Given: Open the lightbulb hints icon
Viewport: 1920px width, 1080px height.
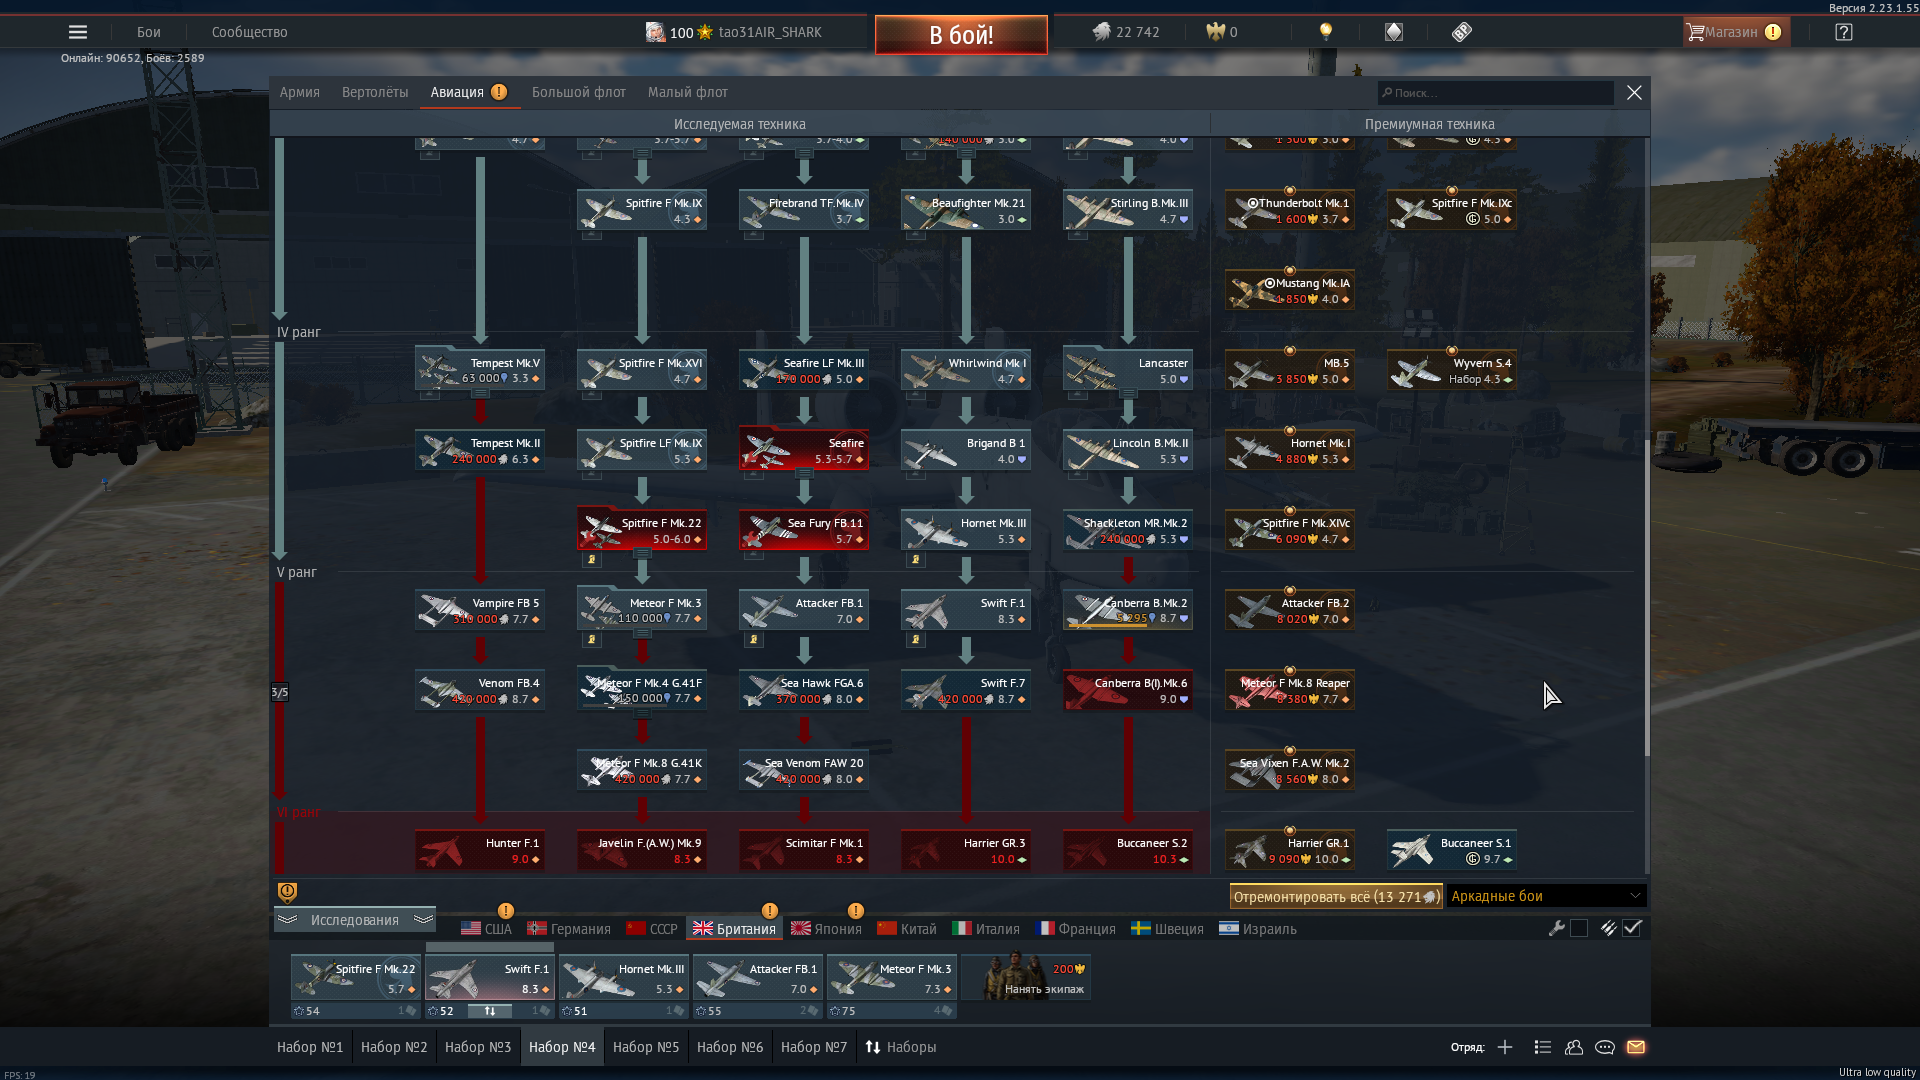Looking at the screenshot, I should click(1326, 32).
